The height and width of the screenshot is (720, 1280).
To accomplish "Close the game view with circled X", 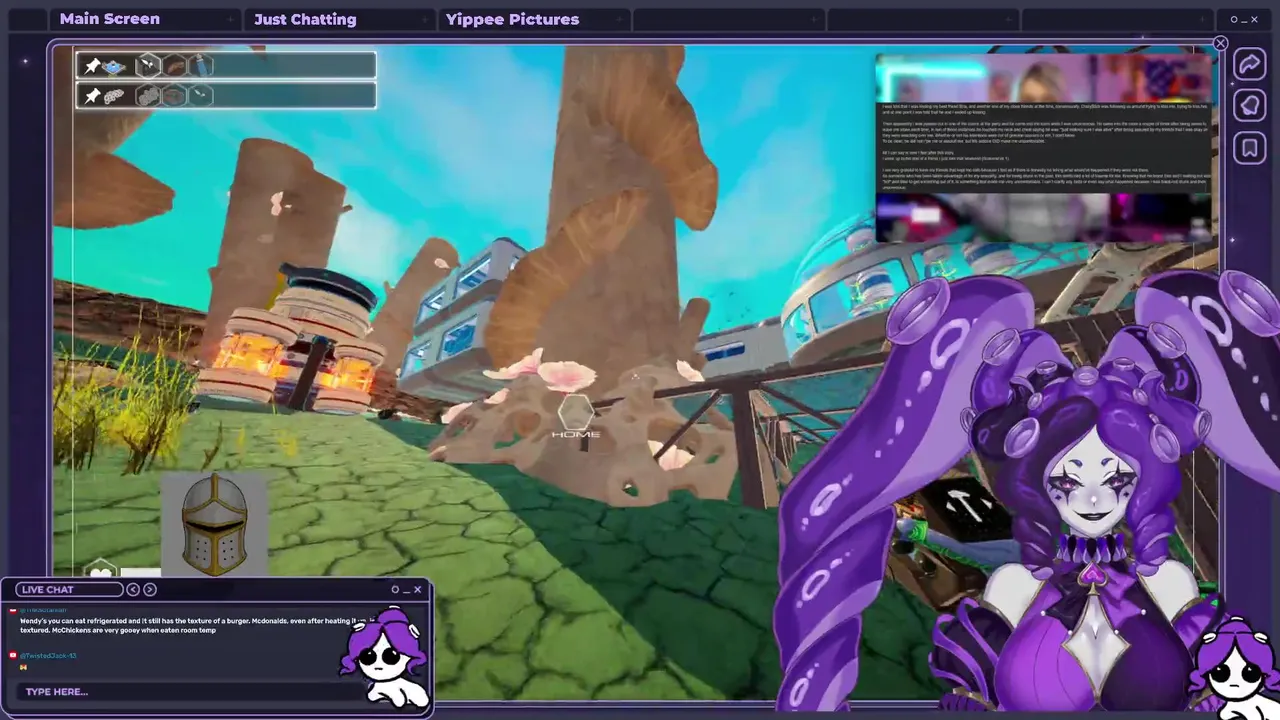I will coord(1220,43).
